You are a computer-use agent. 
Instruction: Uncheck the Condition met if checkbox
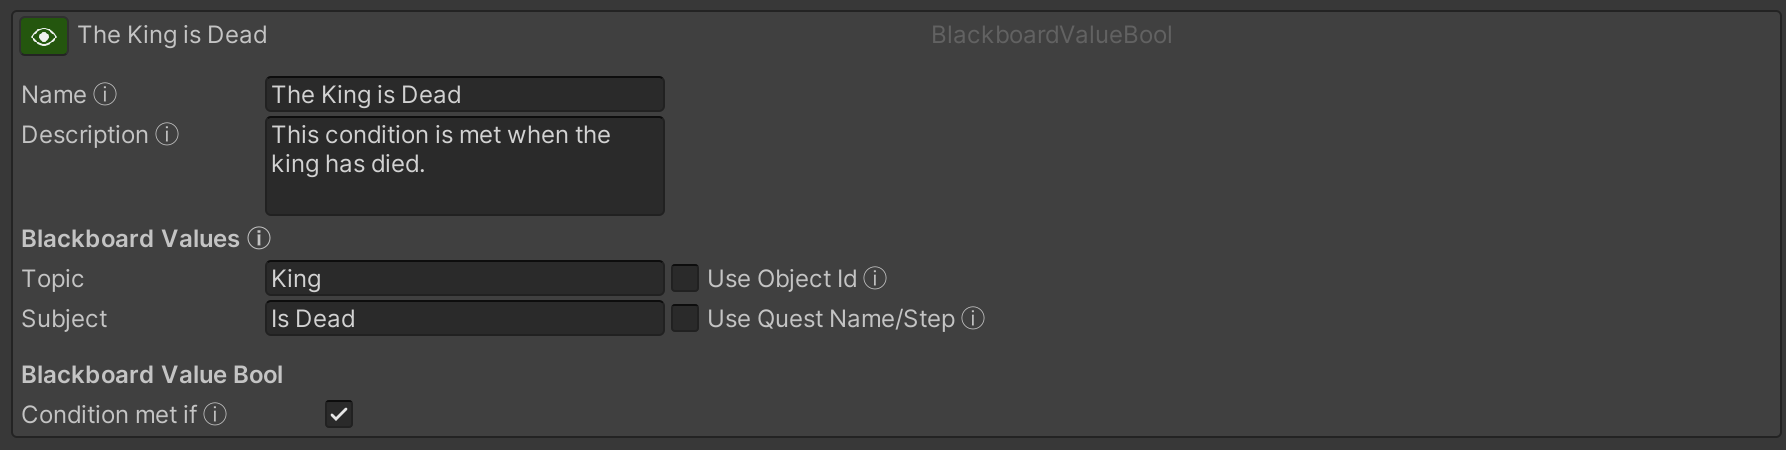[339, 414]
